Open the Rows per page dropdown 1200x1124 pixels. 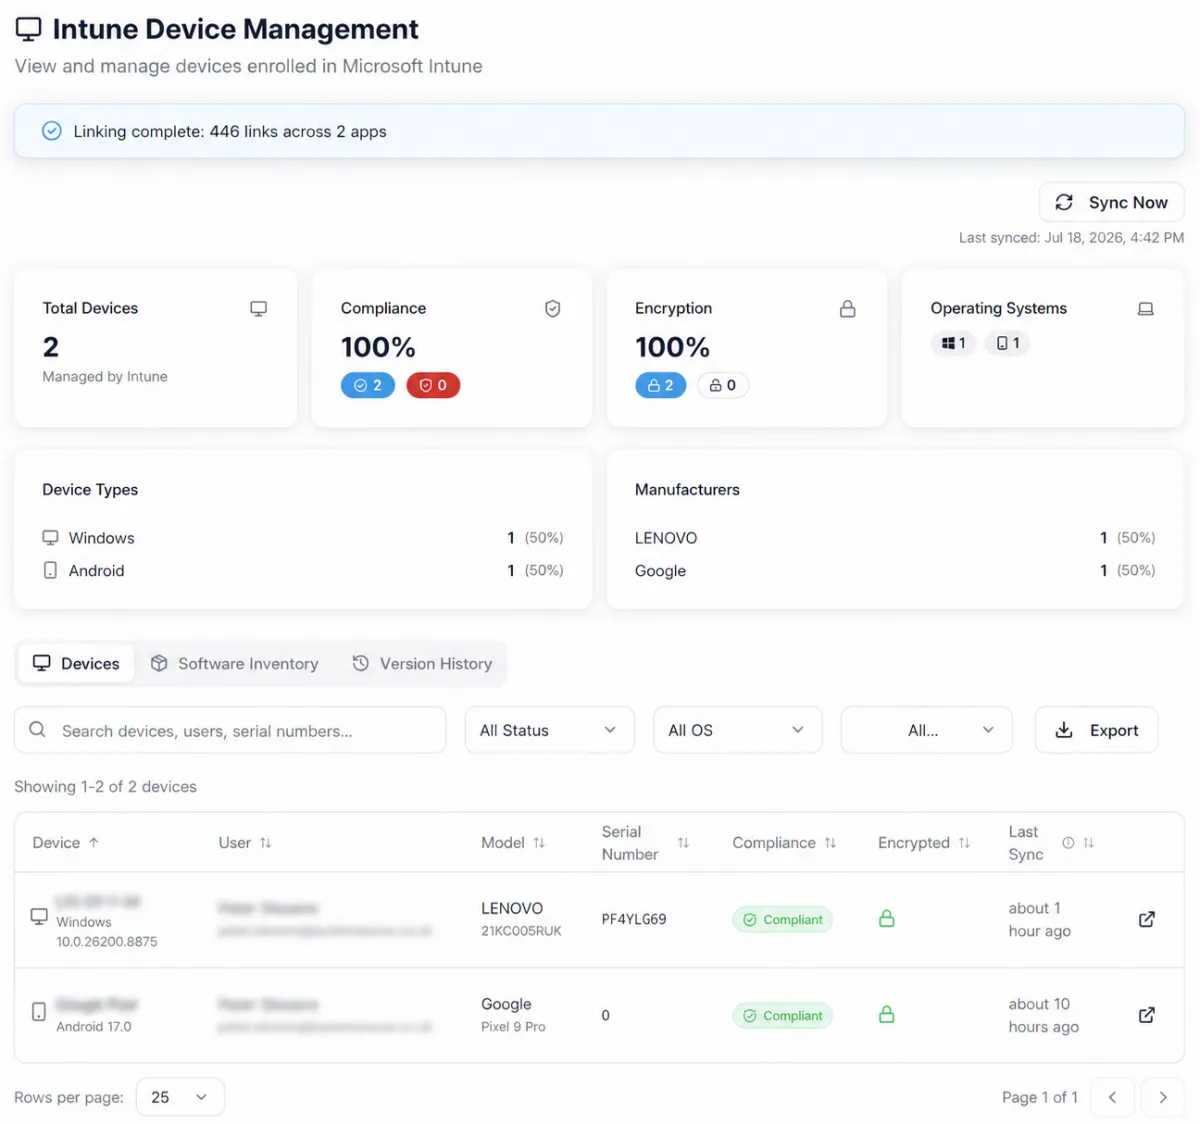pyautogui.click(x=180, y=1097)
